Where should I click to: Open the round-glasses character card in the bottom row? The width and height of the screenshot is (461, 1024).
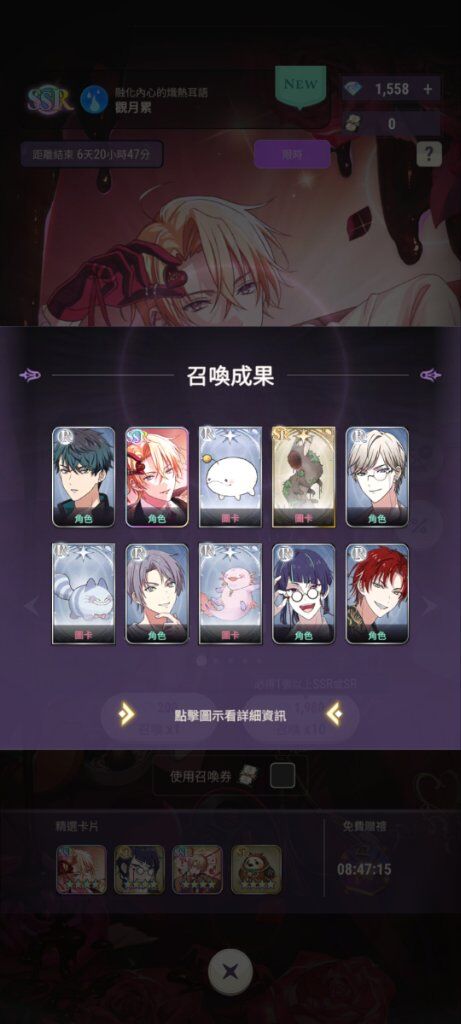coord(304,594)
